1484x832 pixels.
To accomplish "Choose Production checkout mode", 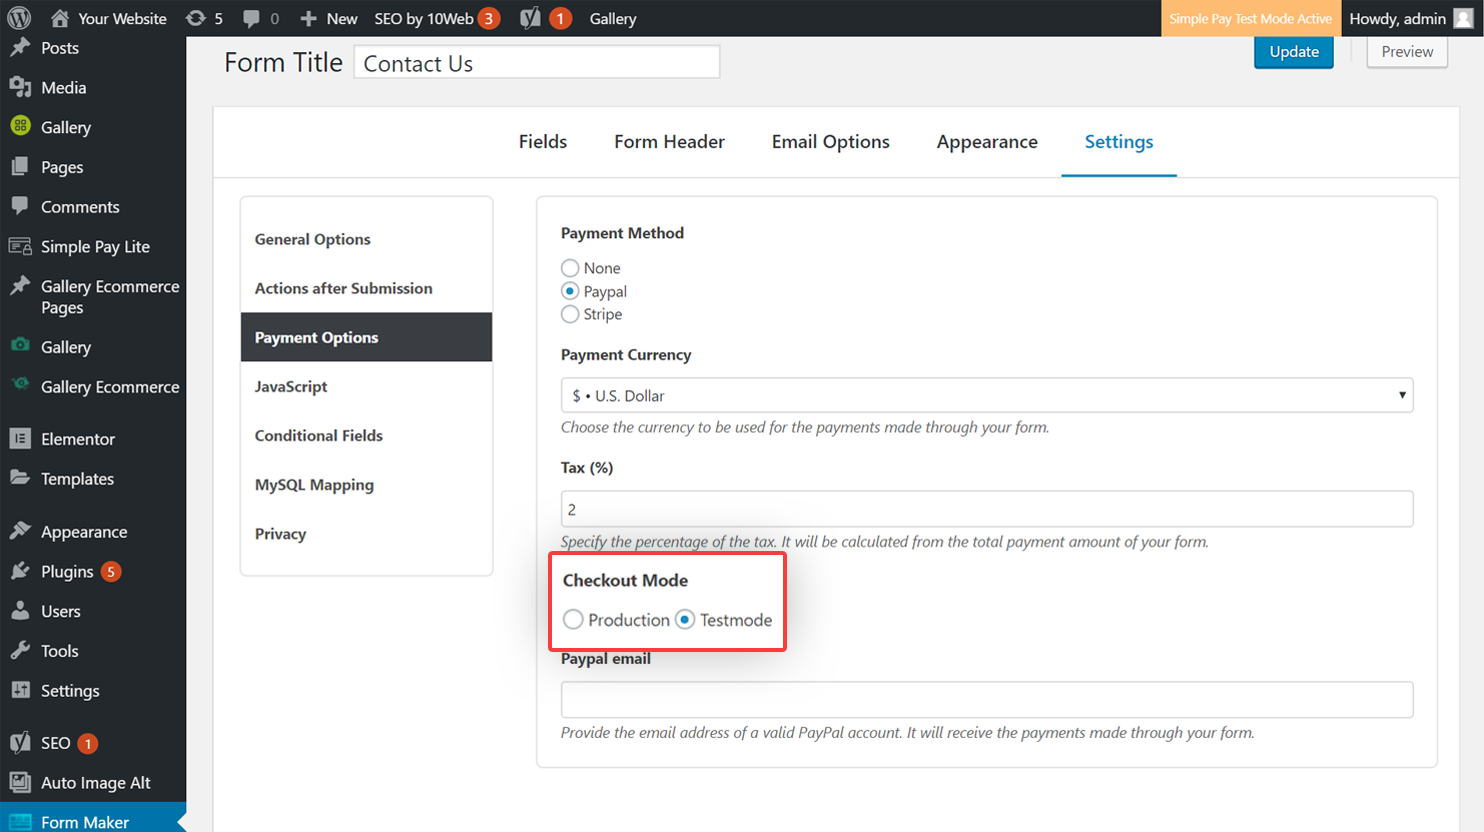I will 573,620.
